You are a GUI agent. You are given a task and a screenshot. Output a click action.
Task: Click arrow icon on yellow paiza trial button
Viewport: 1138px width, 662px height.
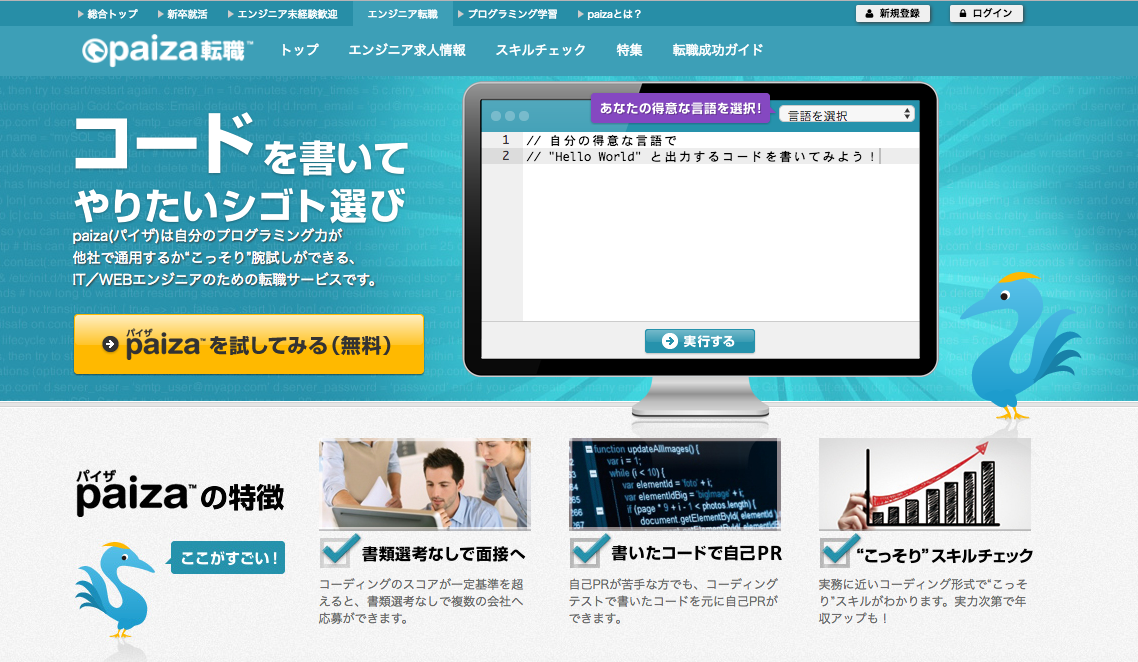(110, 344)
